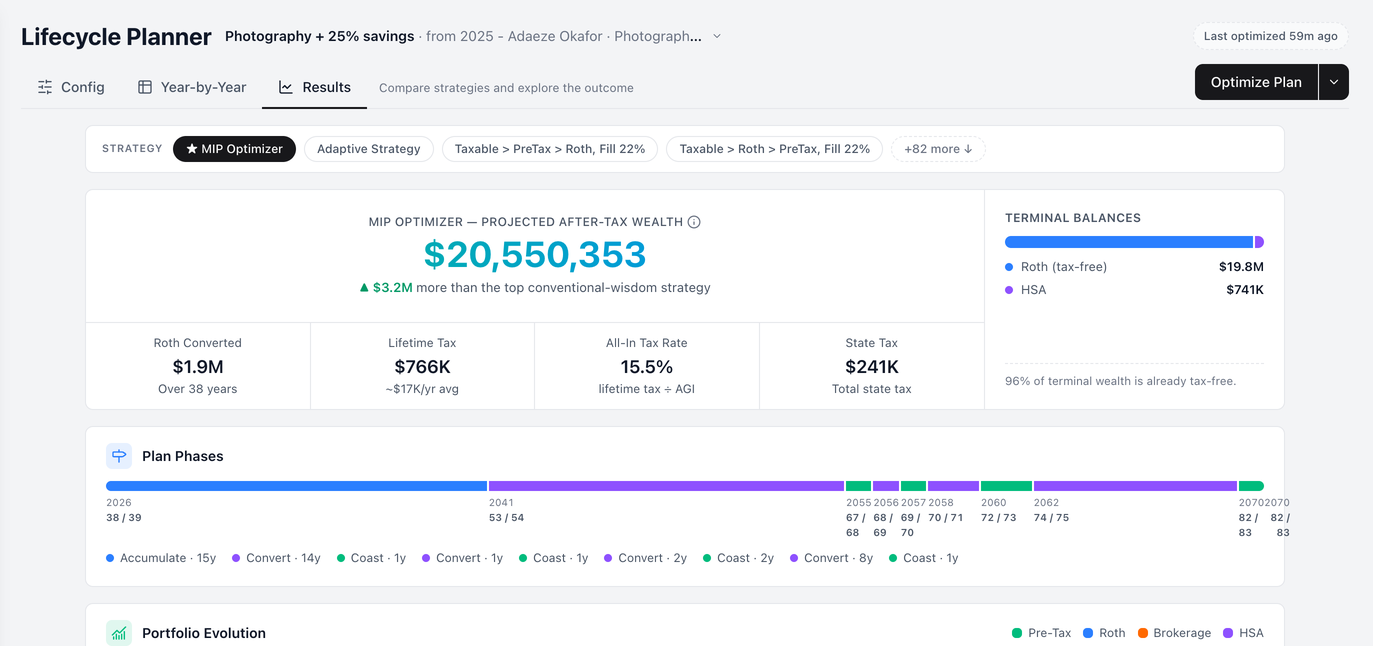Click the Lifetime Tax $766K stat
Screen dimensions: 1373x646
pos(422,366)
